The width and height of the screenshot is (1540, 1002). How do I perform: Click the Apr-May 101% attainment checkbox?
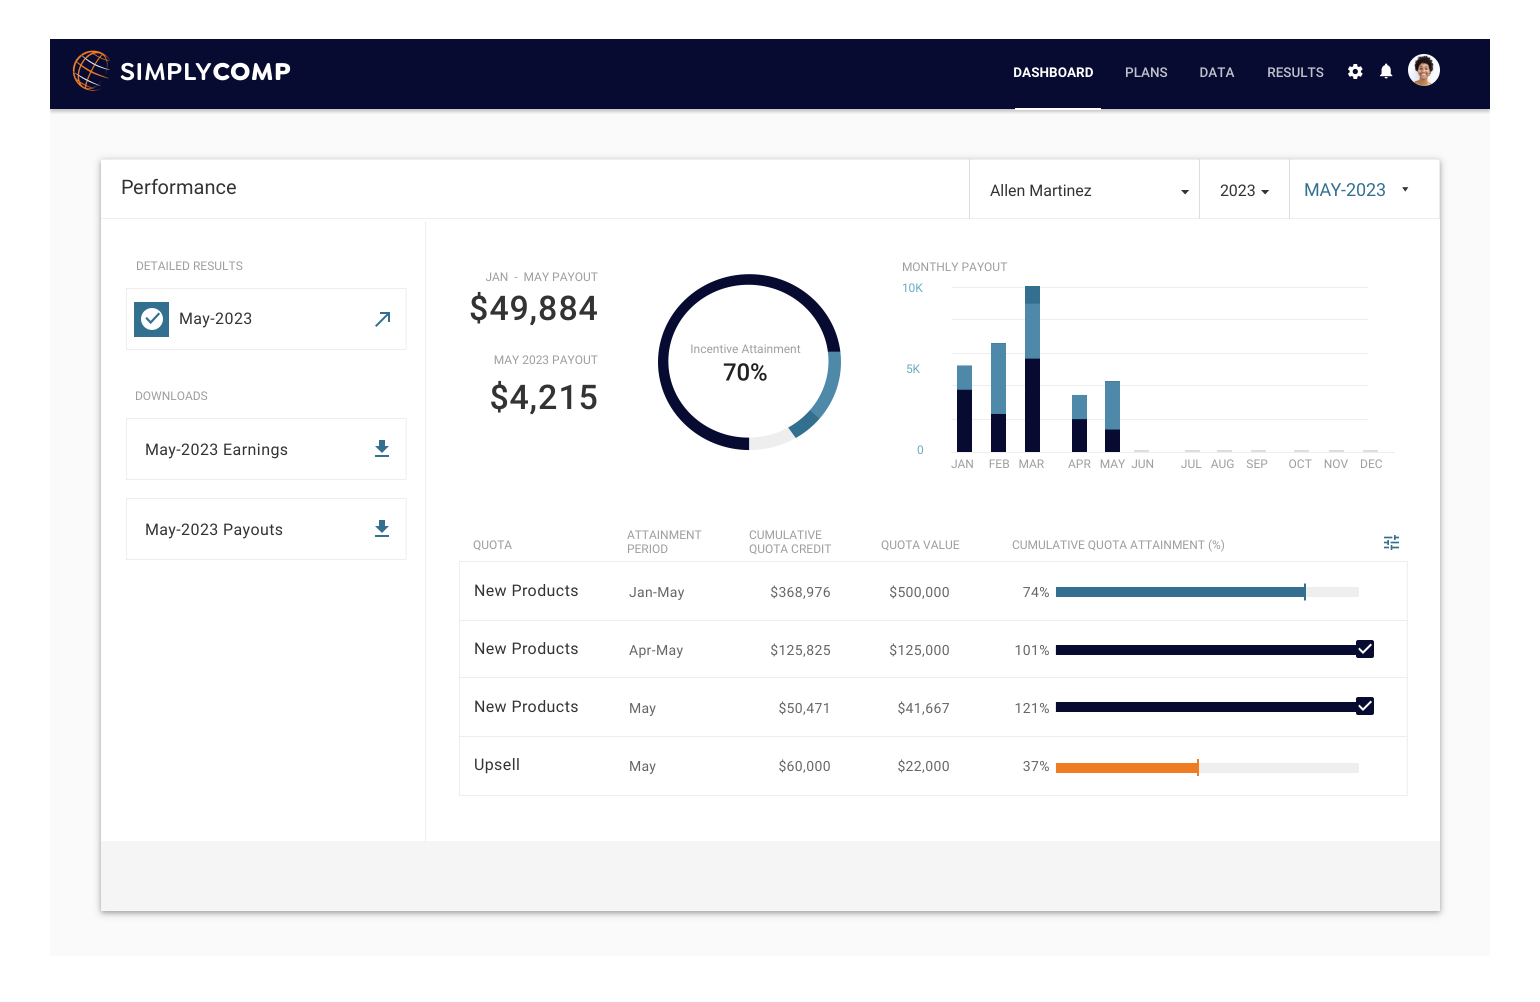tap(1365, 649)
